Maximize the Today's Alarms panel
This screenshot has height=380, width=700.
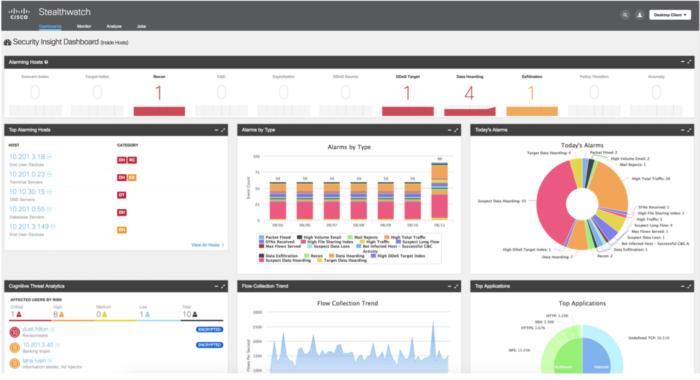(690, 130)
